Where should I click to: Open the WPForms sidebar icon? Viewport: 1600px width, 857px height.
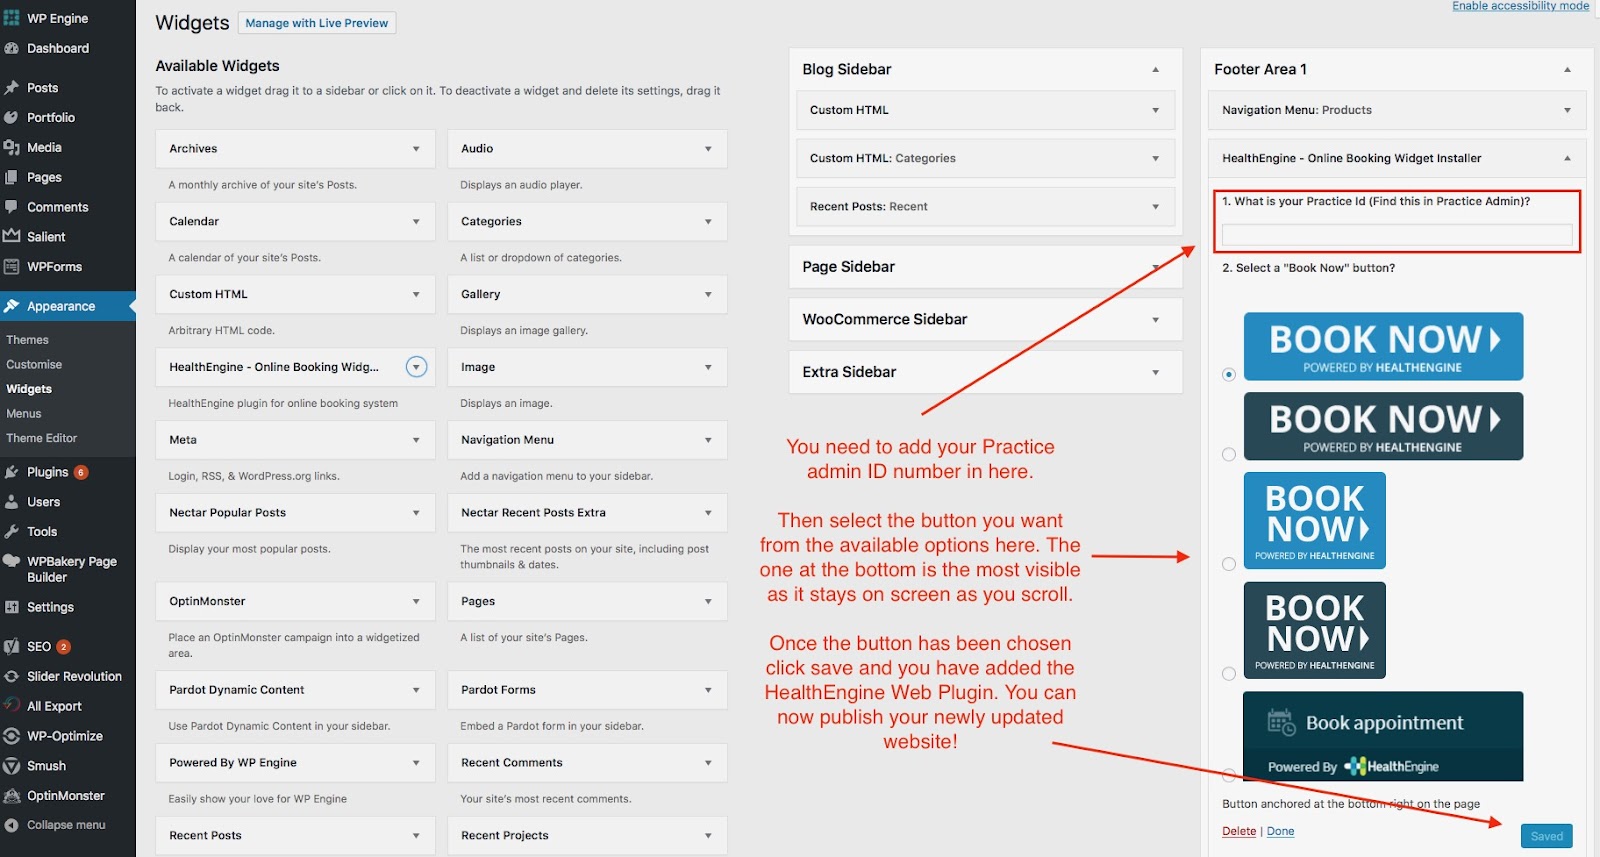coord(12,267)
